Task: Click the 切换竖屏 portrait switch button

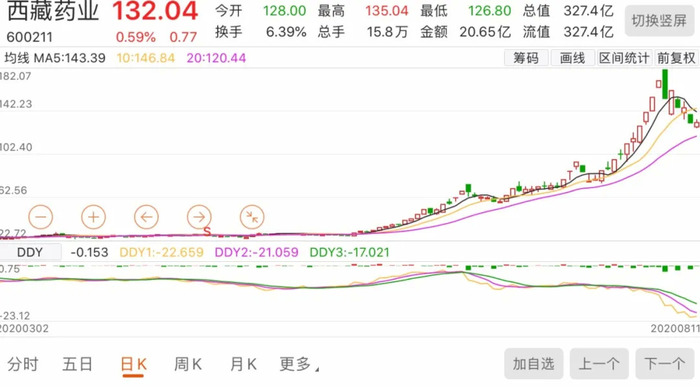Action: (x=659, y=21)
